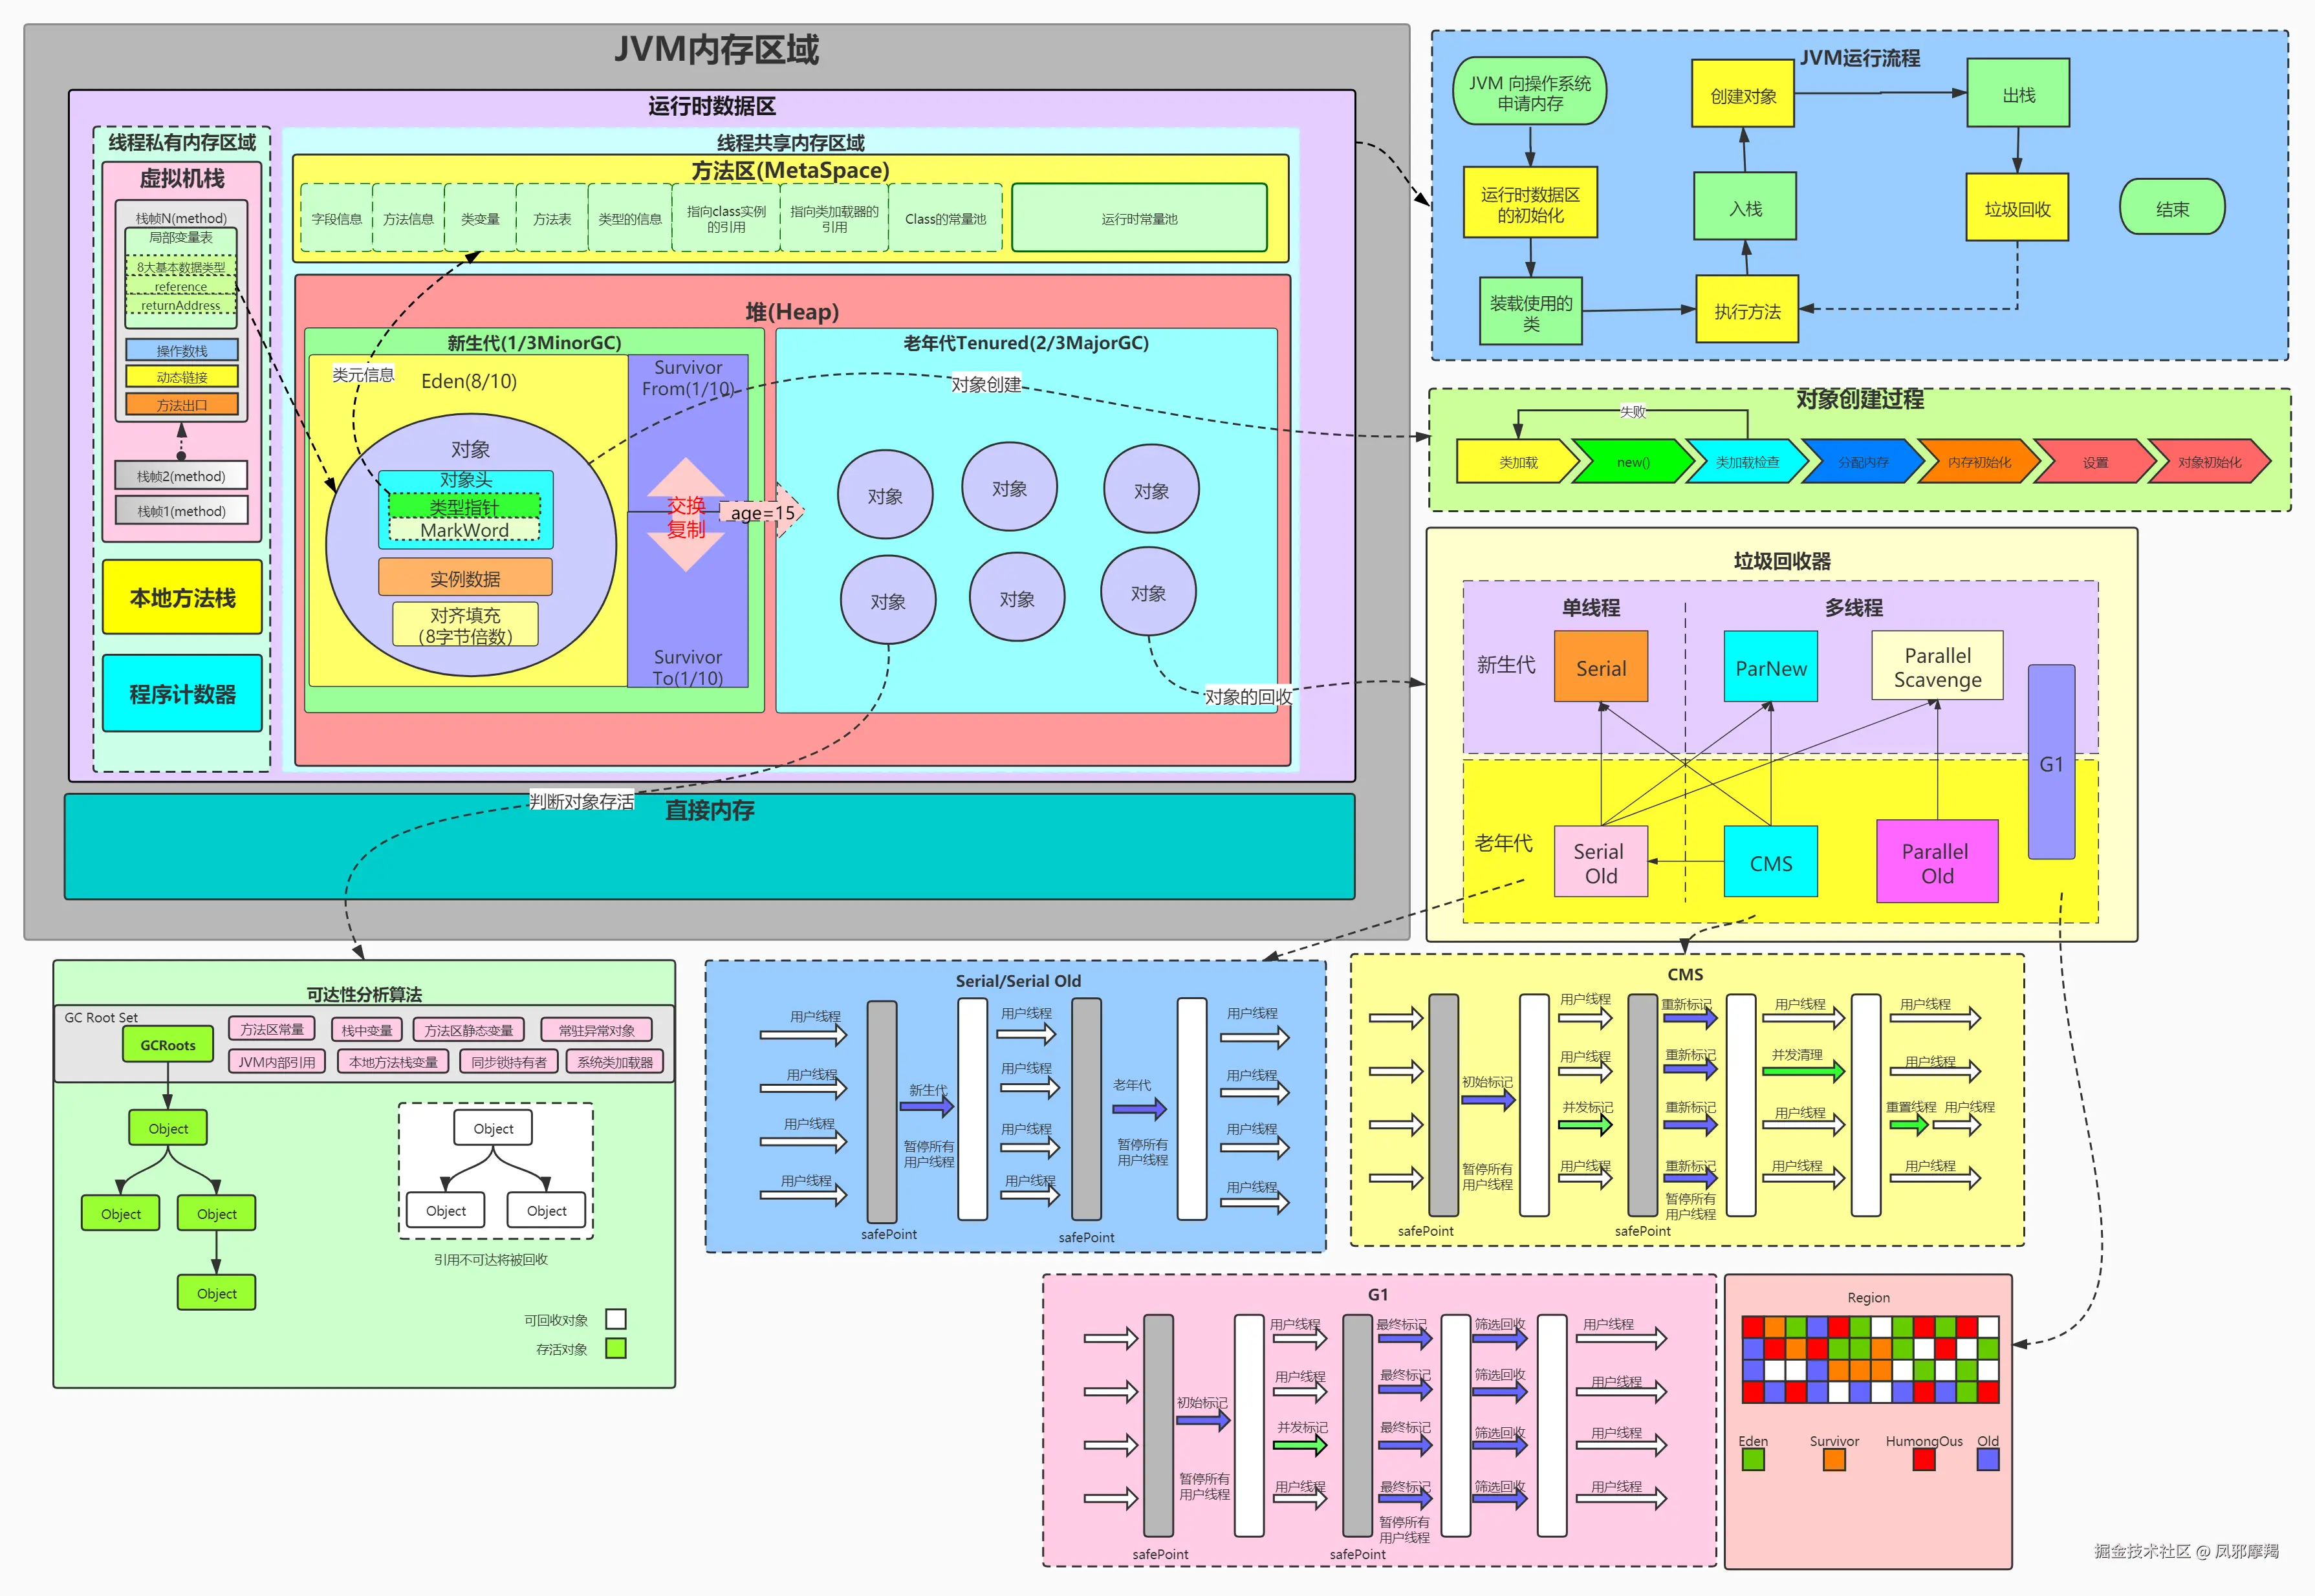Click the red 设置 arrow step
2315x1596 pixels.
(x=2094, y=462)
